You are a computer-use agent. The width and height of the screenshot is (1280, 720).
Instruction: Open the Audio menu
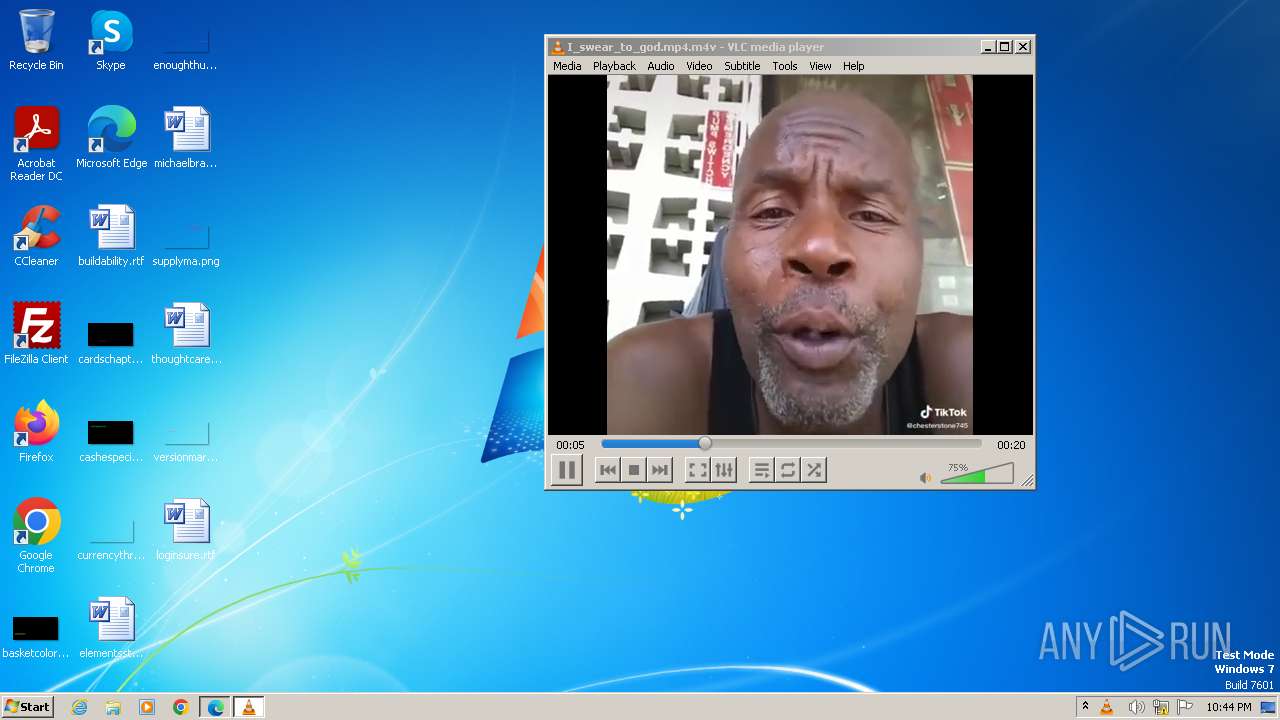click(661, 66)
